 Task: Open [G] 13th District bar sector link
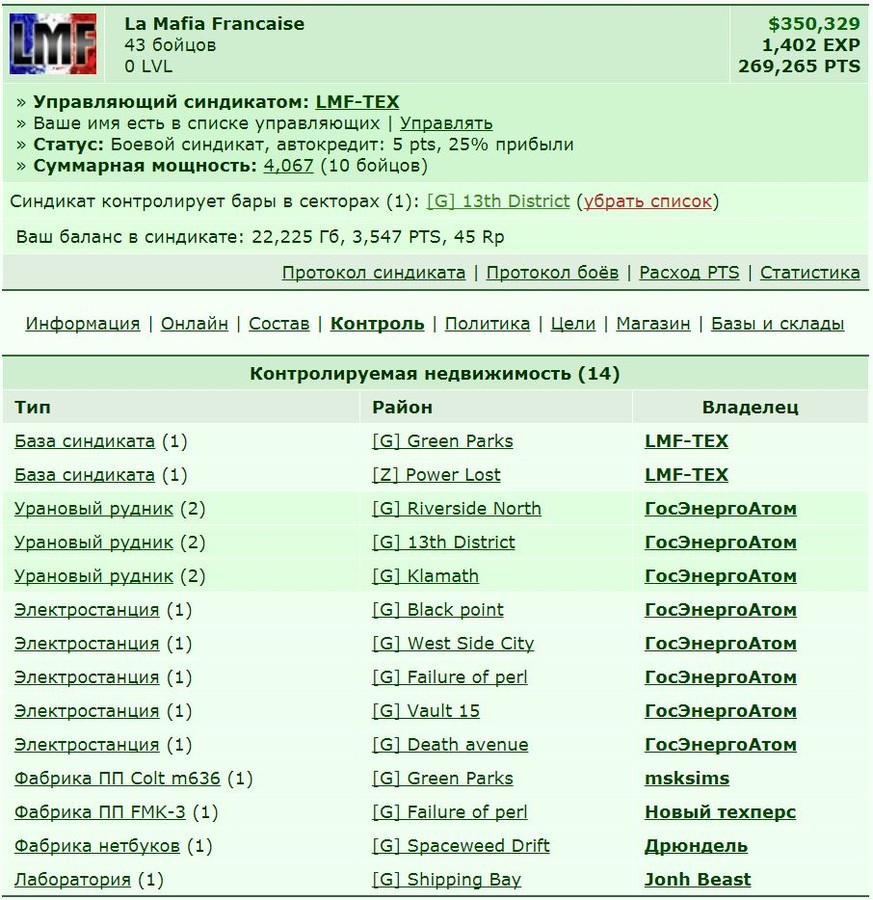(498, 201)
